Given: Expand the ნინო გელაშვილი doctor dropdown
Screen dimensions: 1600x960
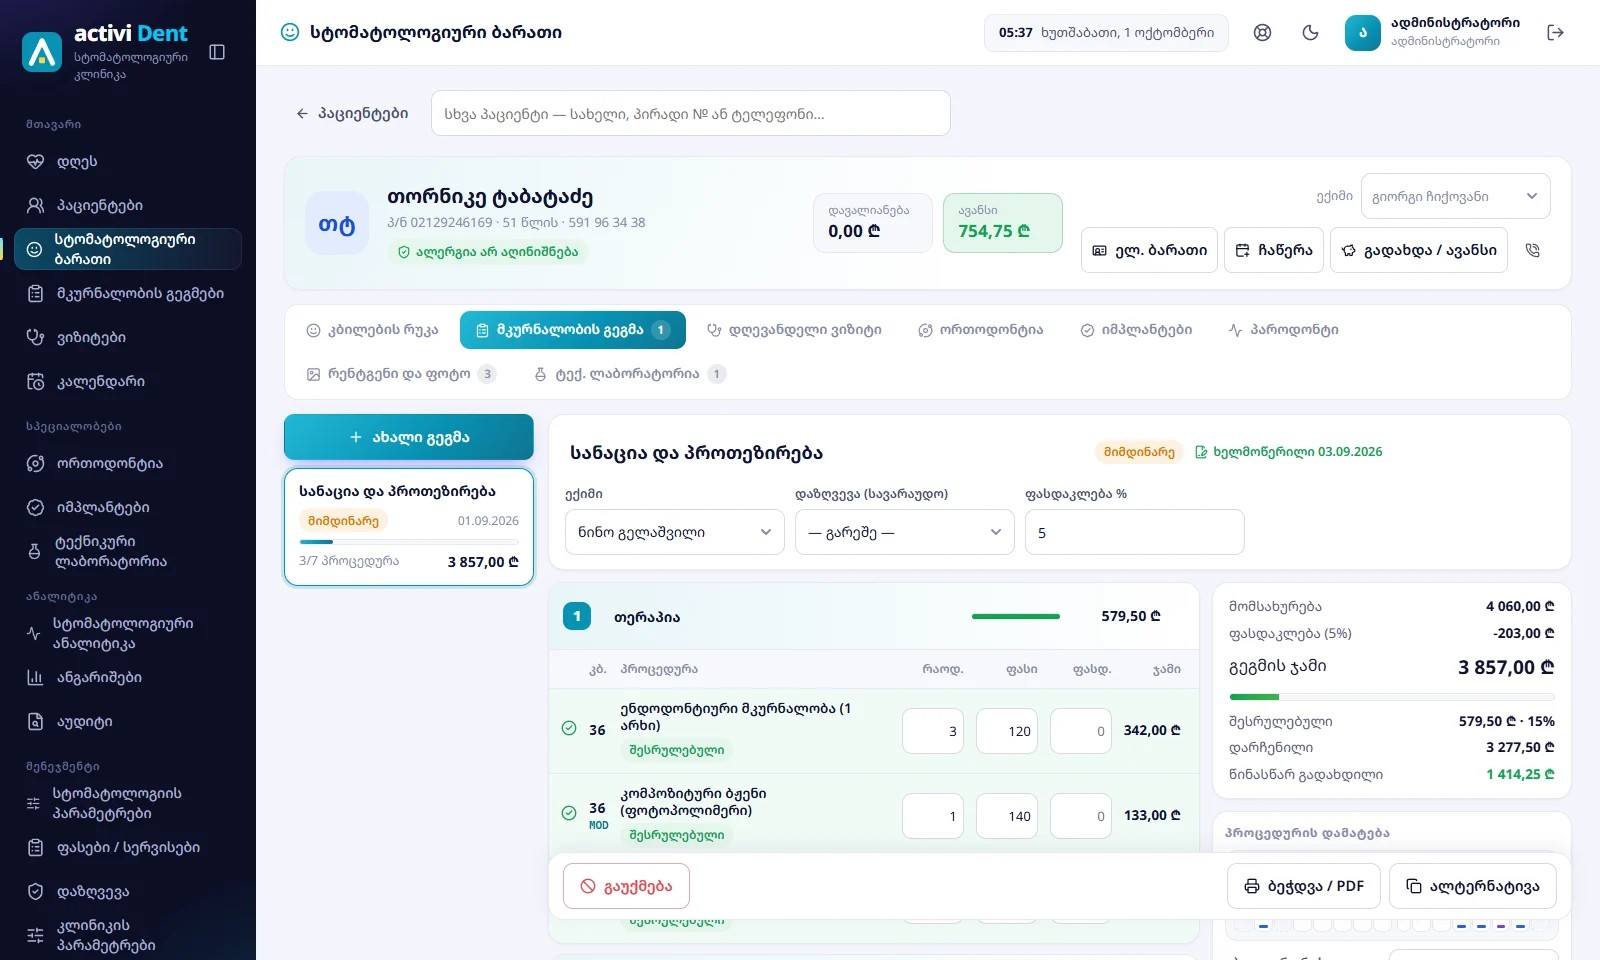Looking at the screenshot, I should click(675, 532).
